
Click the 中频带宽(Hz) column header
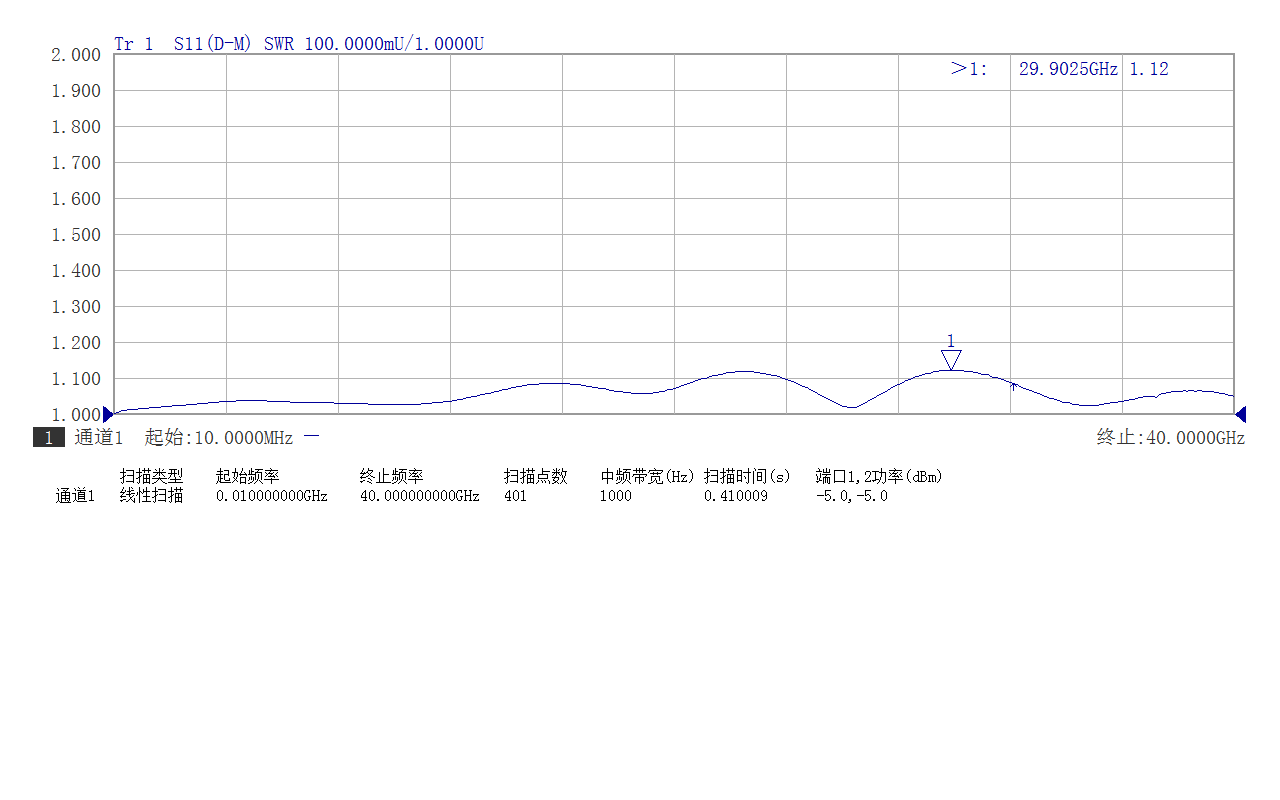(x=647, y=476)
